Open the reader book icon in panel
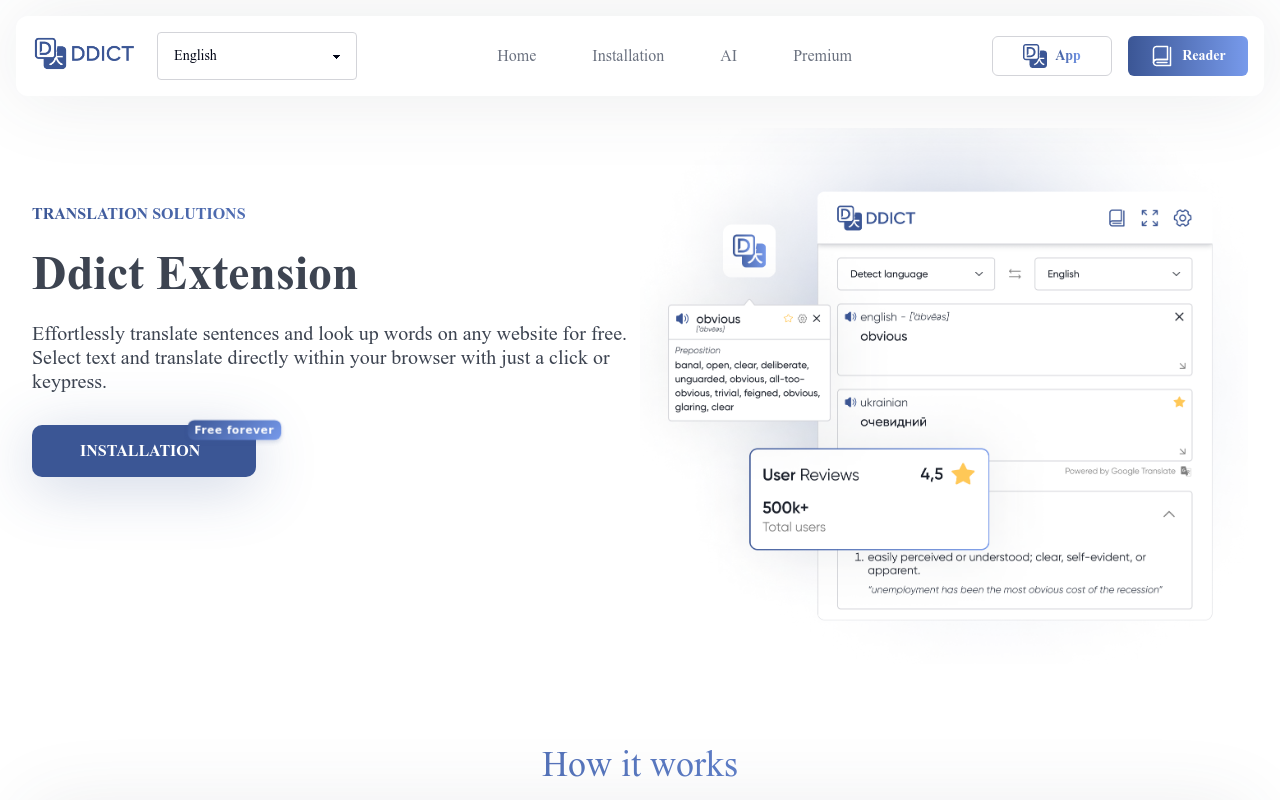 click(1117, 218)
